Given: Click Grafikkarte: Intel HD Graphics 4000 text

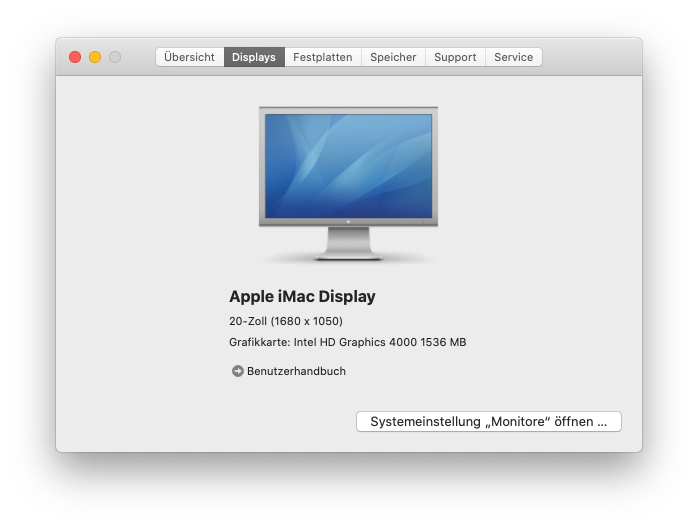Looking at the screenshot, I should [348, 342].
